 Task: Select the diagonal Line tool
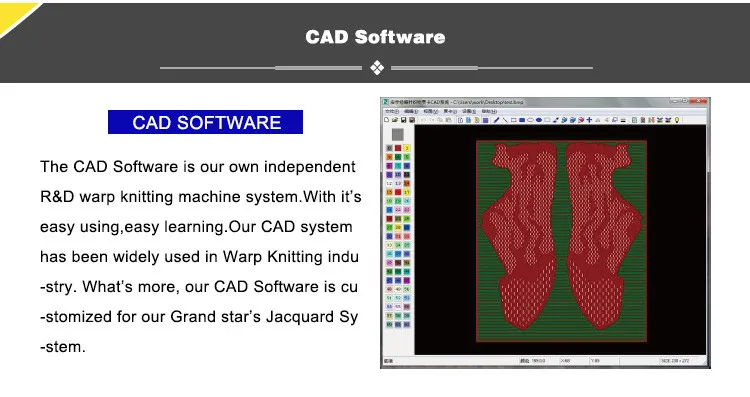click(x=505, y=120)
